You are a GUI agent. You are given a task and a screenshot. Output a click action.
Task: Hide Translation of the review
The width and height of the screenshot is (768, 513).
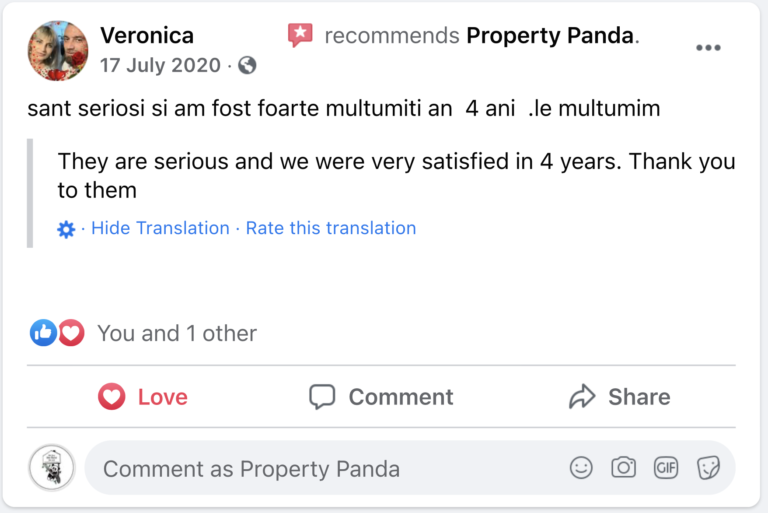[160, 228]
